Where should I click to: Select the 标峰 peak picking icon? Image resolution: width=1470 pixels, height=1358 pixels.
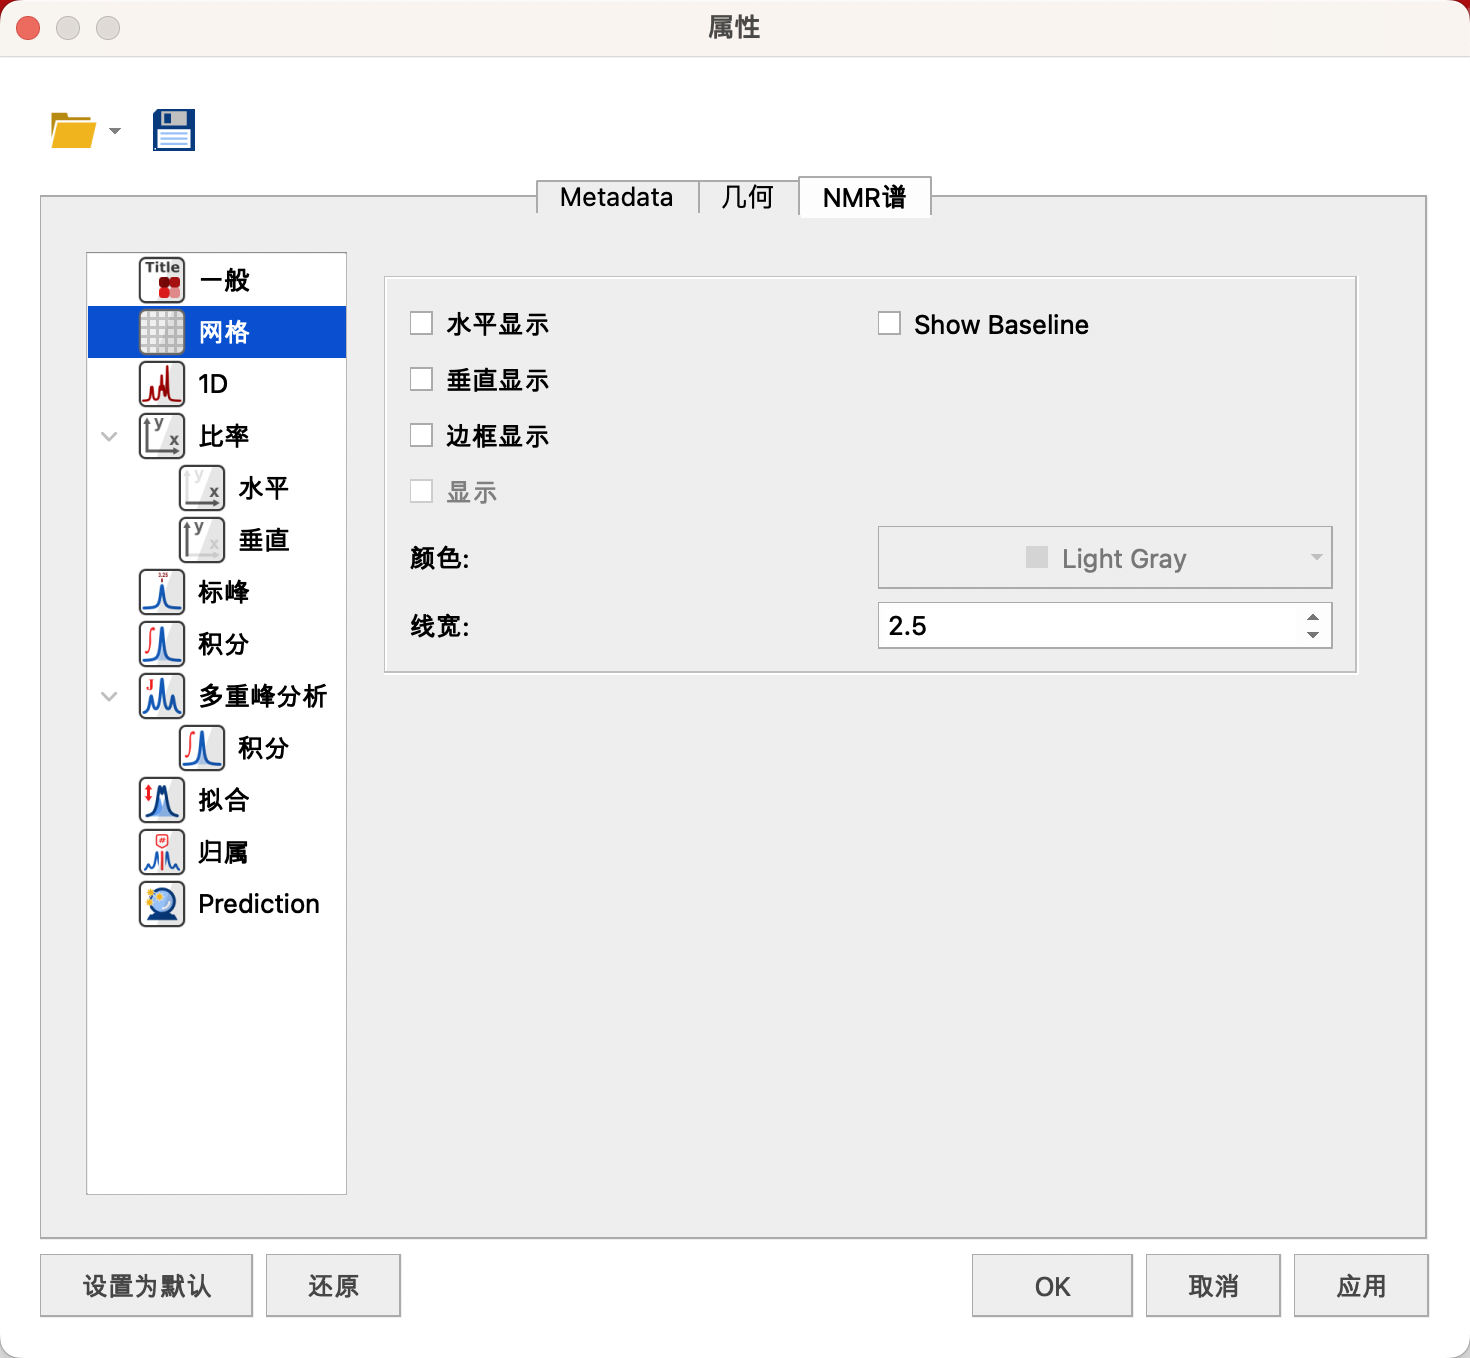(x=162, y=592)
